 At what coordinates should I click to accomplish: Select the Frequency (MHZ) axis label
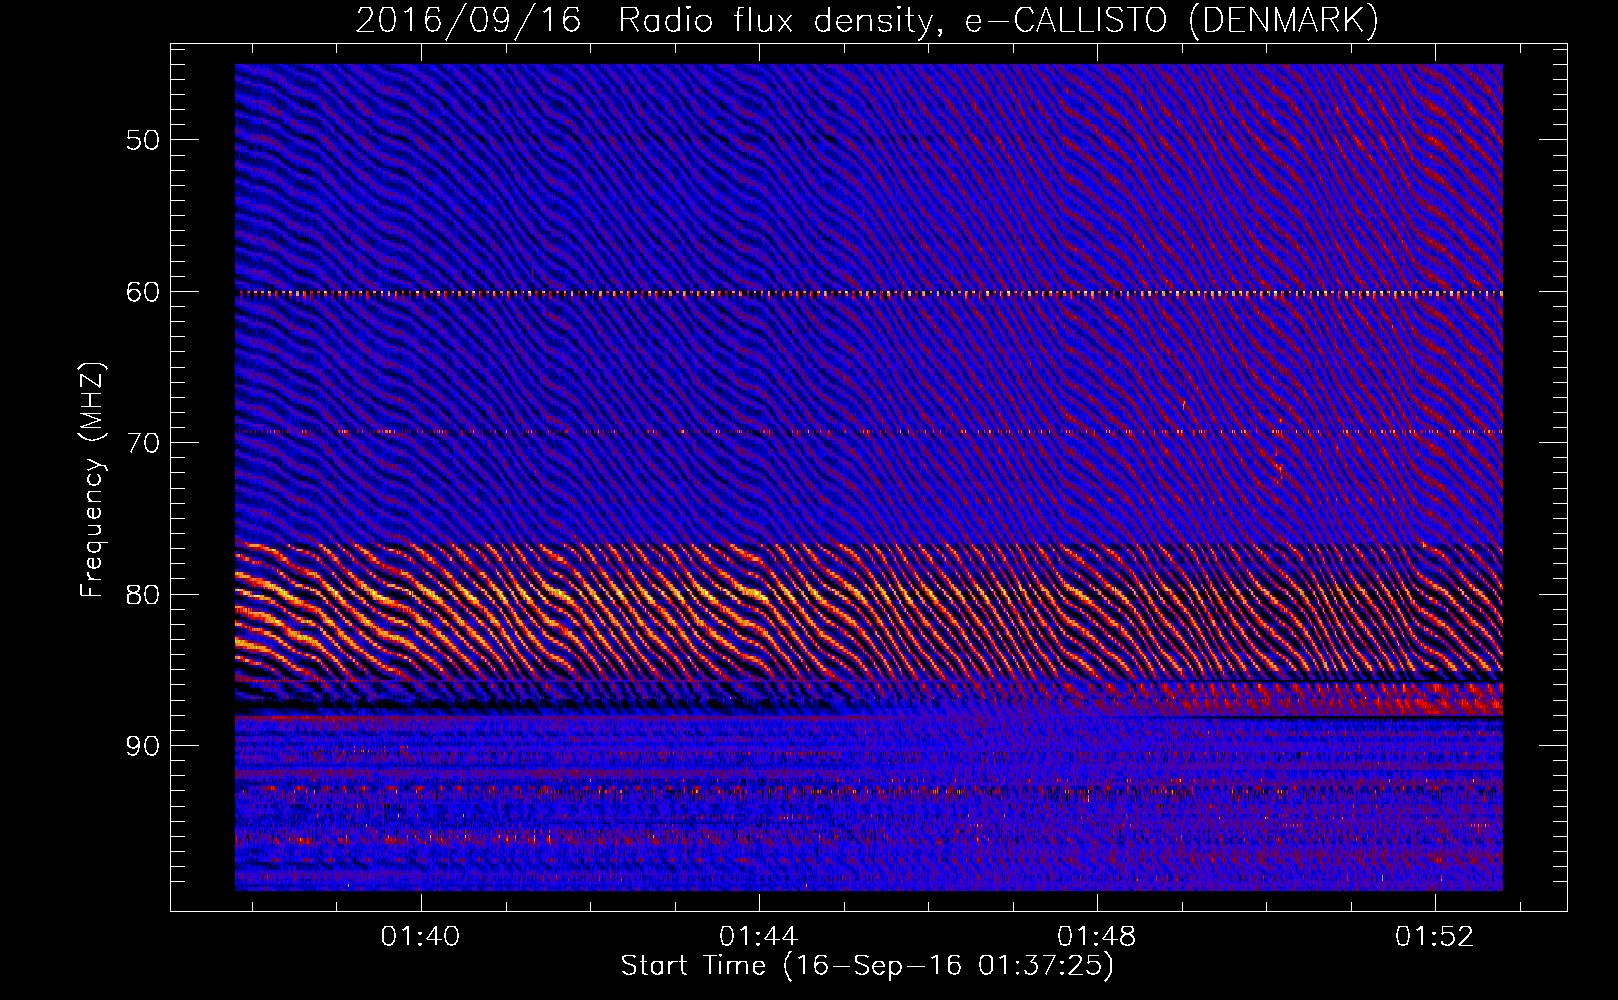(92, 480)
